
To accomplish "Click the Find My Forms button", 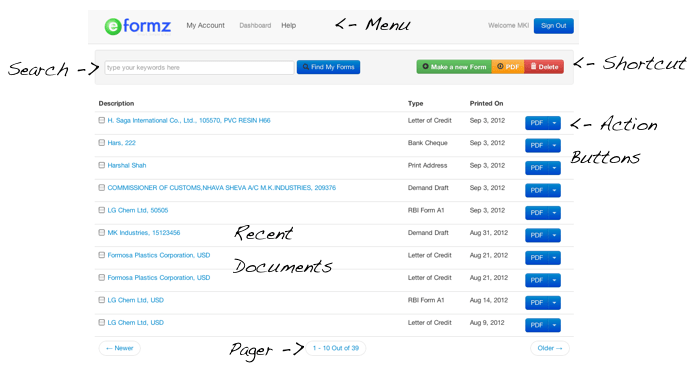I will click(328, 67).
